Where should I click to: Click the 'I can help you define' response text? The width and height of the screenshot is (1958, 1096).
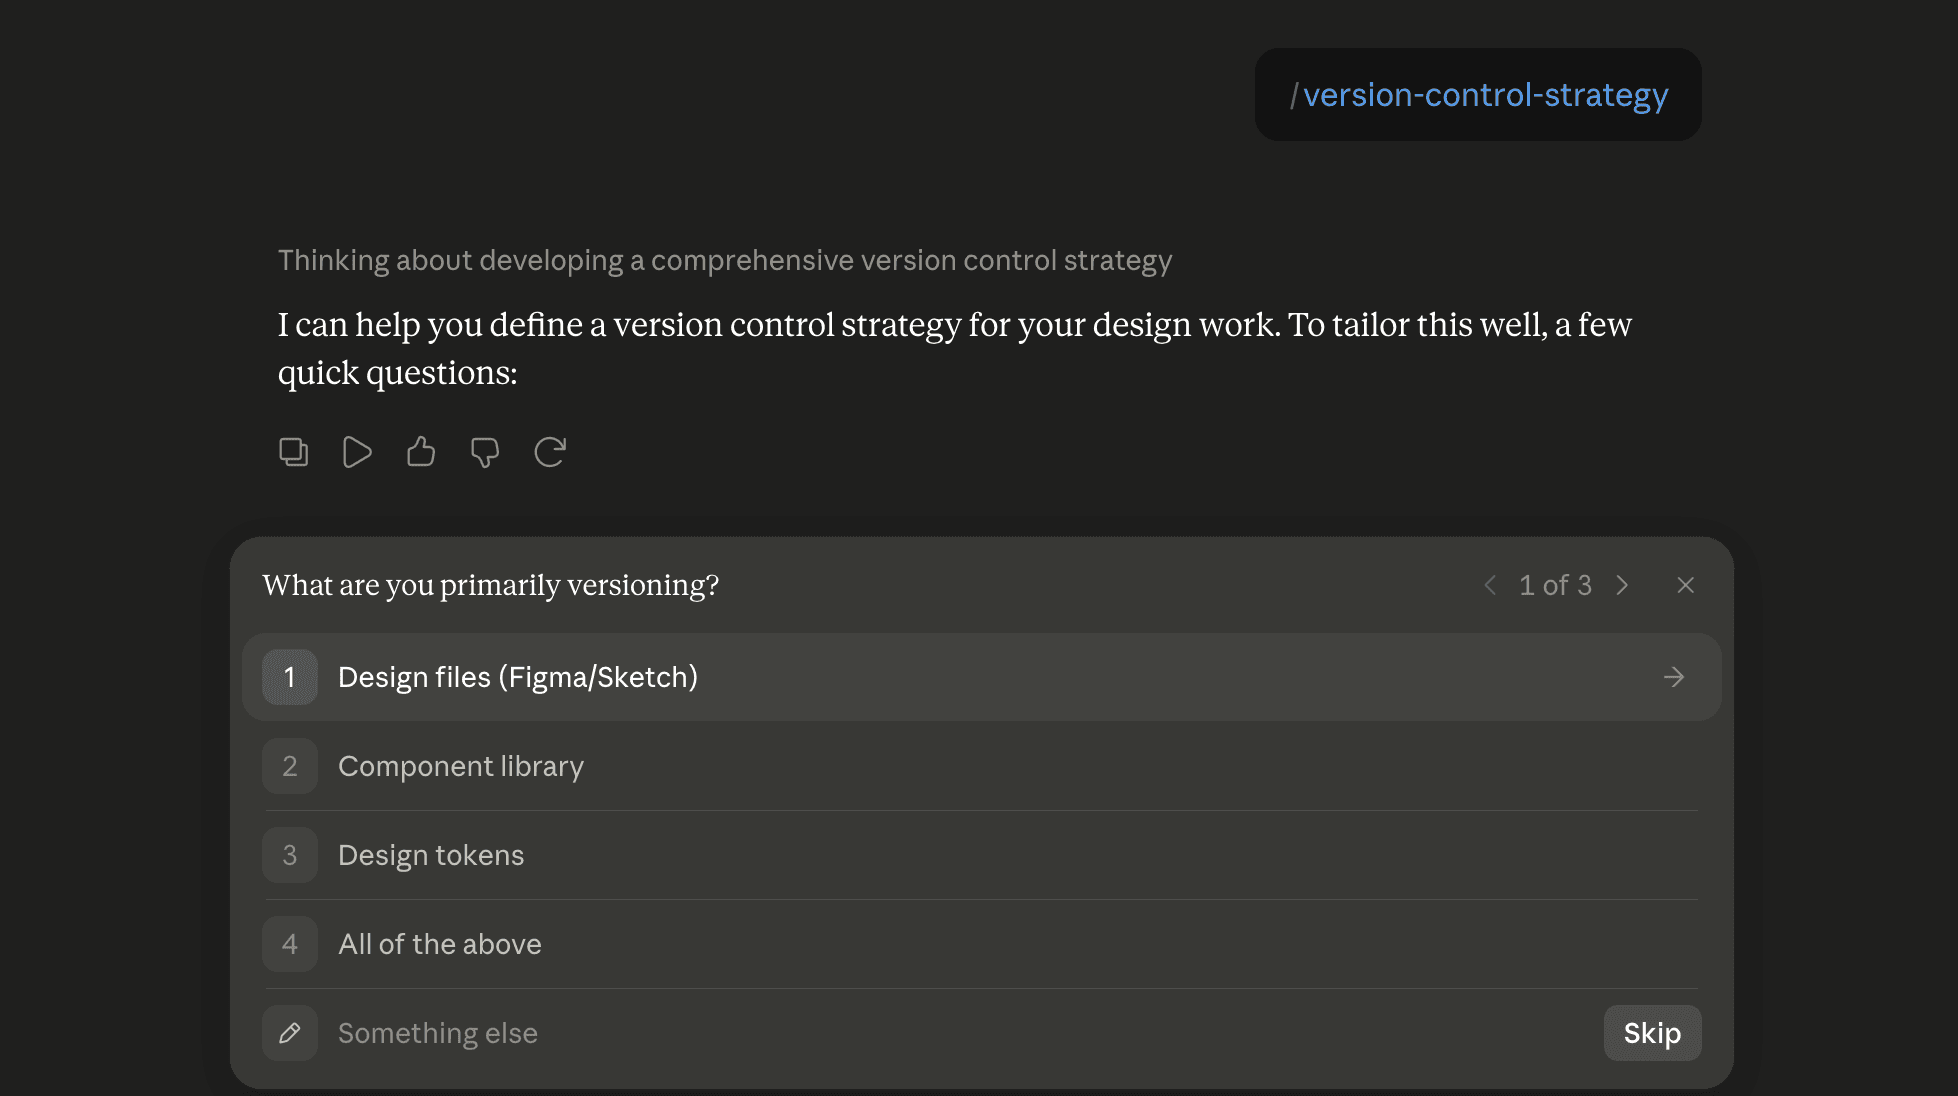coord(955,348)
